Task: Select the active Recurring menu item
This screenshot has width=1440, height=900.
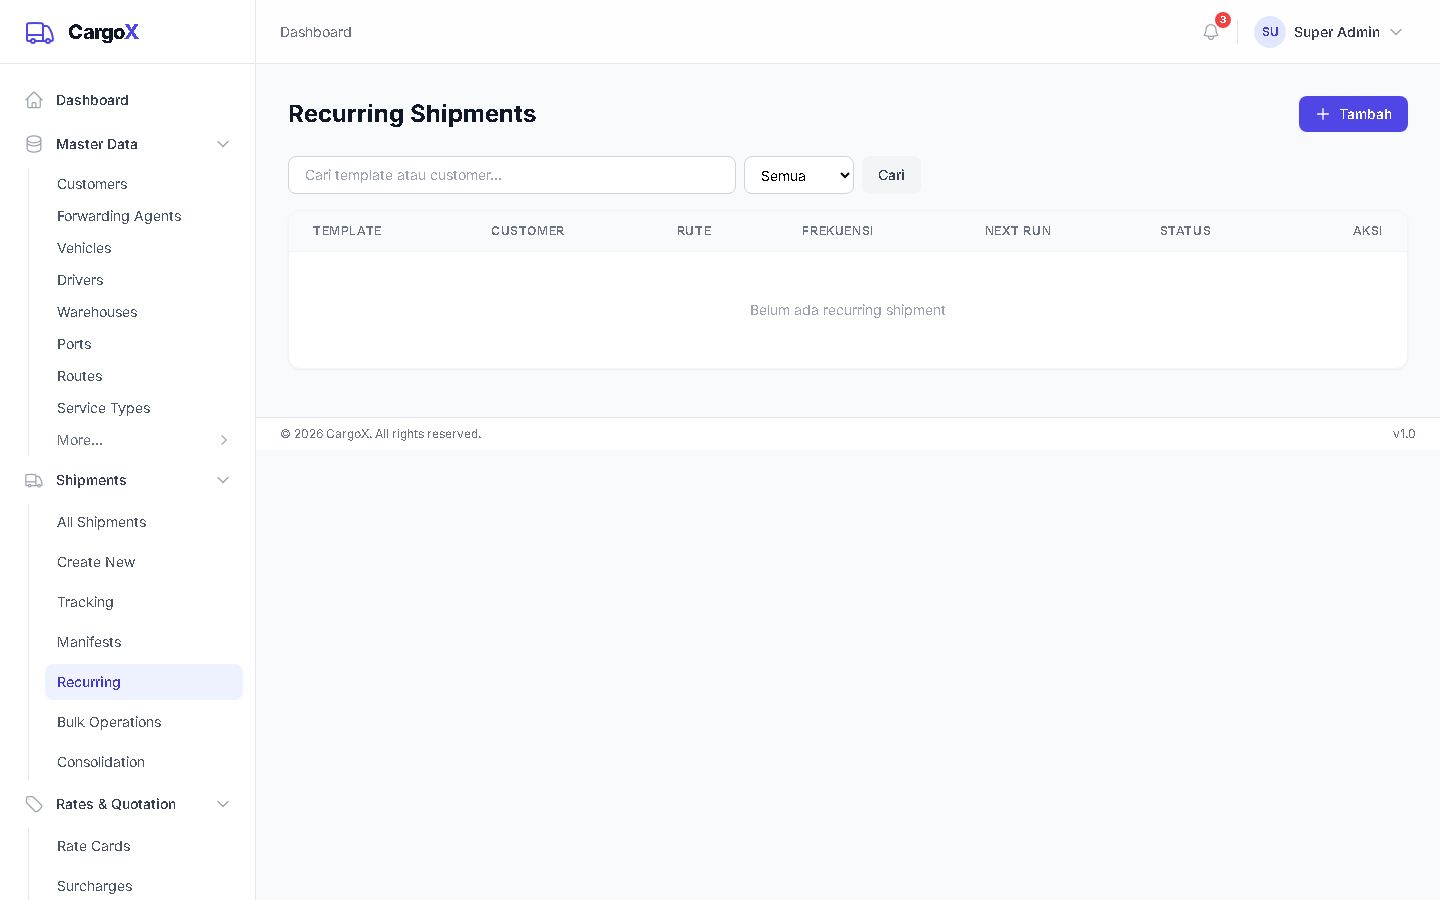Action: (144, 682)
